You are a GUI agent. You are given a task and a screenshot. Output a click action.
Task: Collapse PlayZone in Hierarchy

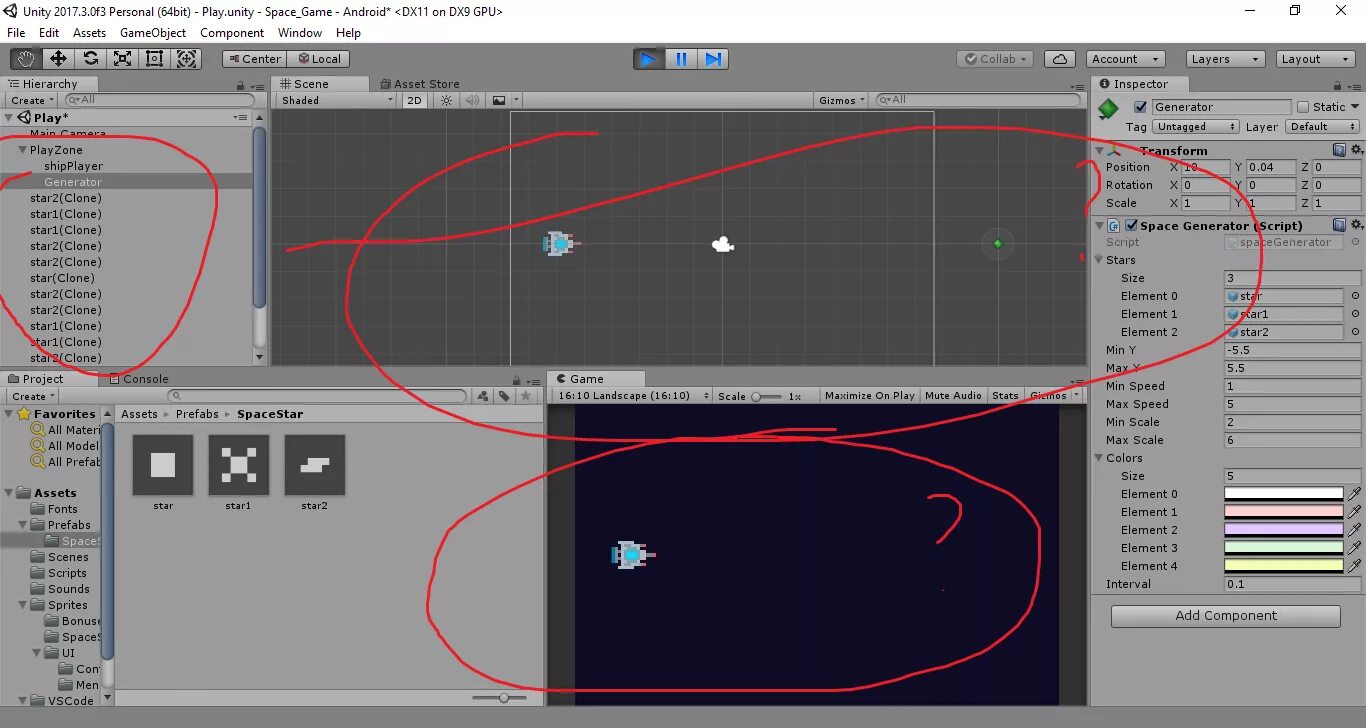click(x=22, y=150)
